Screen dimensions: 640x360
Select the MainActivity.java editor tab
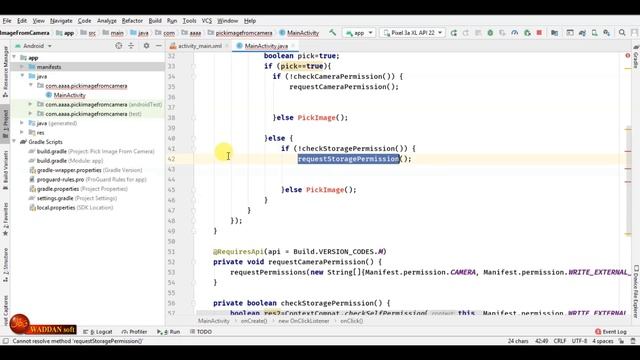[266, 46]
